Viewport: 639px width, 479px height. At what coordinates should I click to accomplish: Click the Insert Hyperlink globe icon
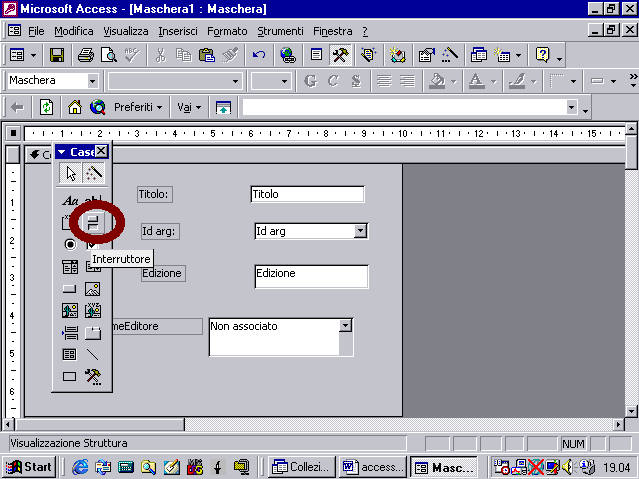pyautogui.click(x=288, y=55)
